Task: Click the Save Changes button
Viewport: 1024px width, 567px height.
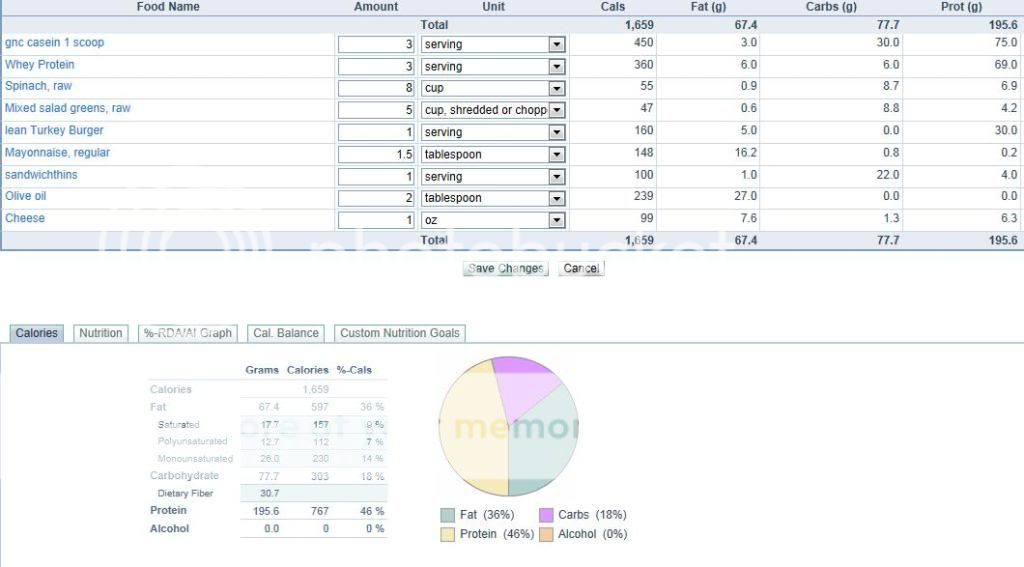Action: 505,268
